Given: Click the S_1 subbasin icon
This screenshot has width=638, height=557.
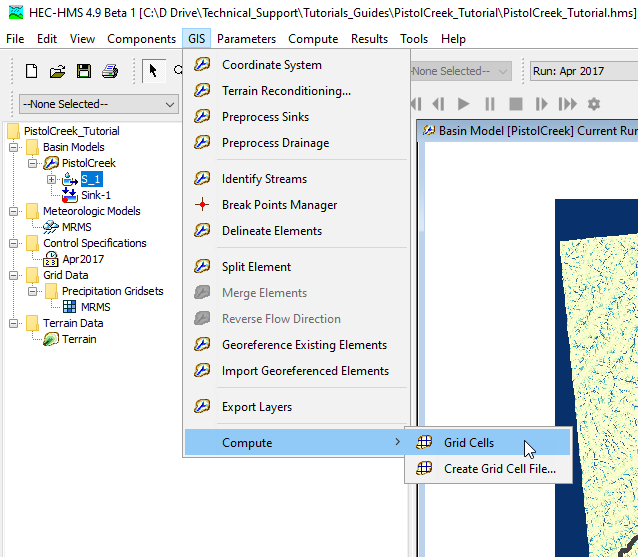Looking at the screenshot, I should 70,179.
